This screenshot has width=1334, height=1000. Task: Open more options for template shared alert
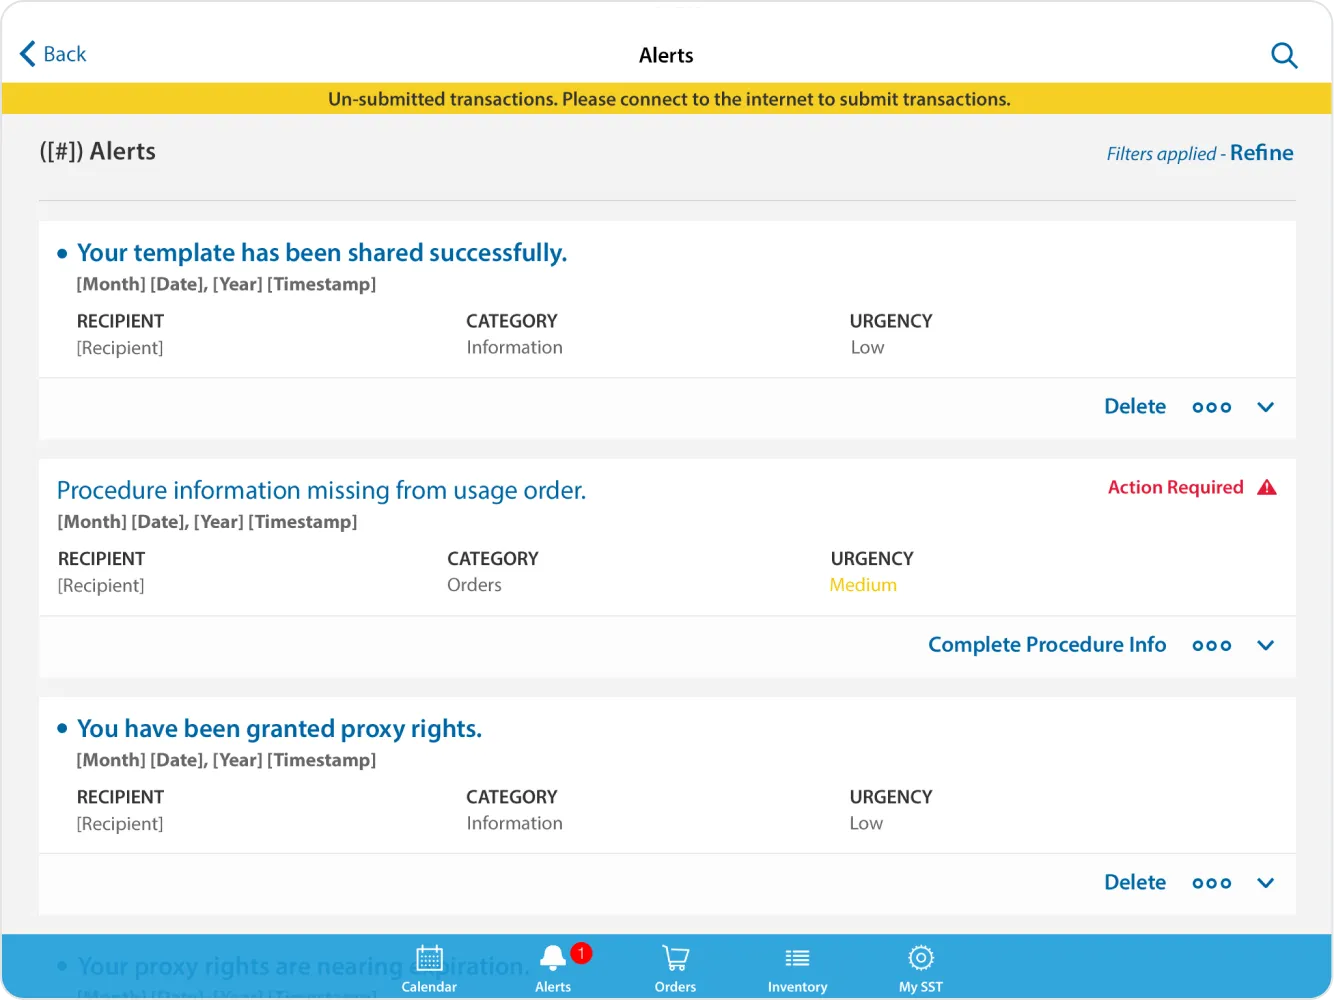pyautogui.click(x=1212, y=407)
